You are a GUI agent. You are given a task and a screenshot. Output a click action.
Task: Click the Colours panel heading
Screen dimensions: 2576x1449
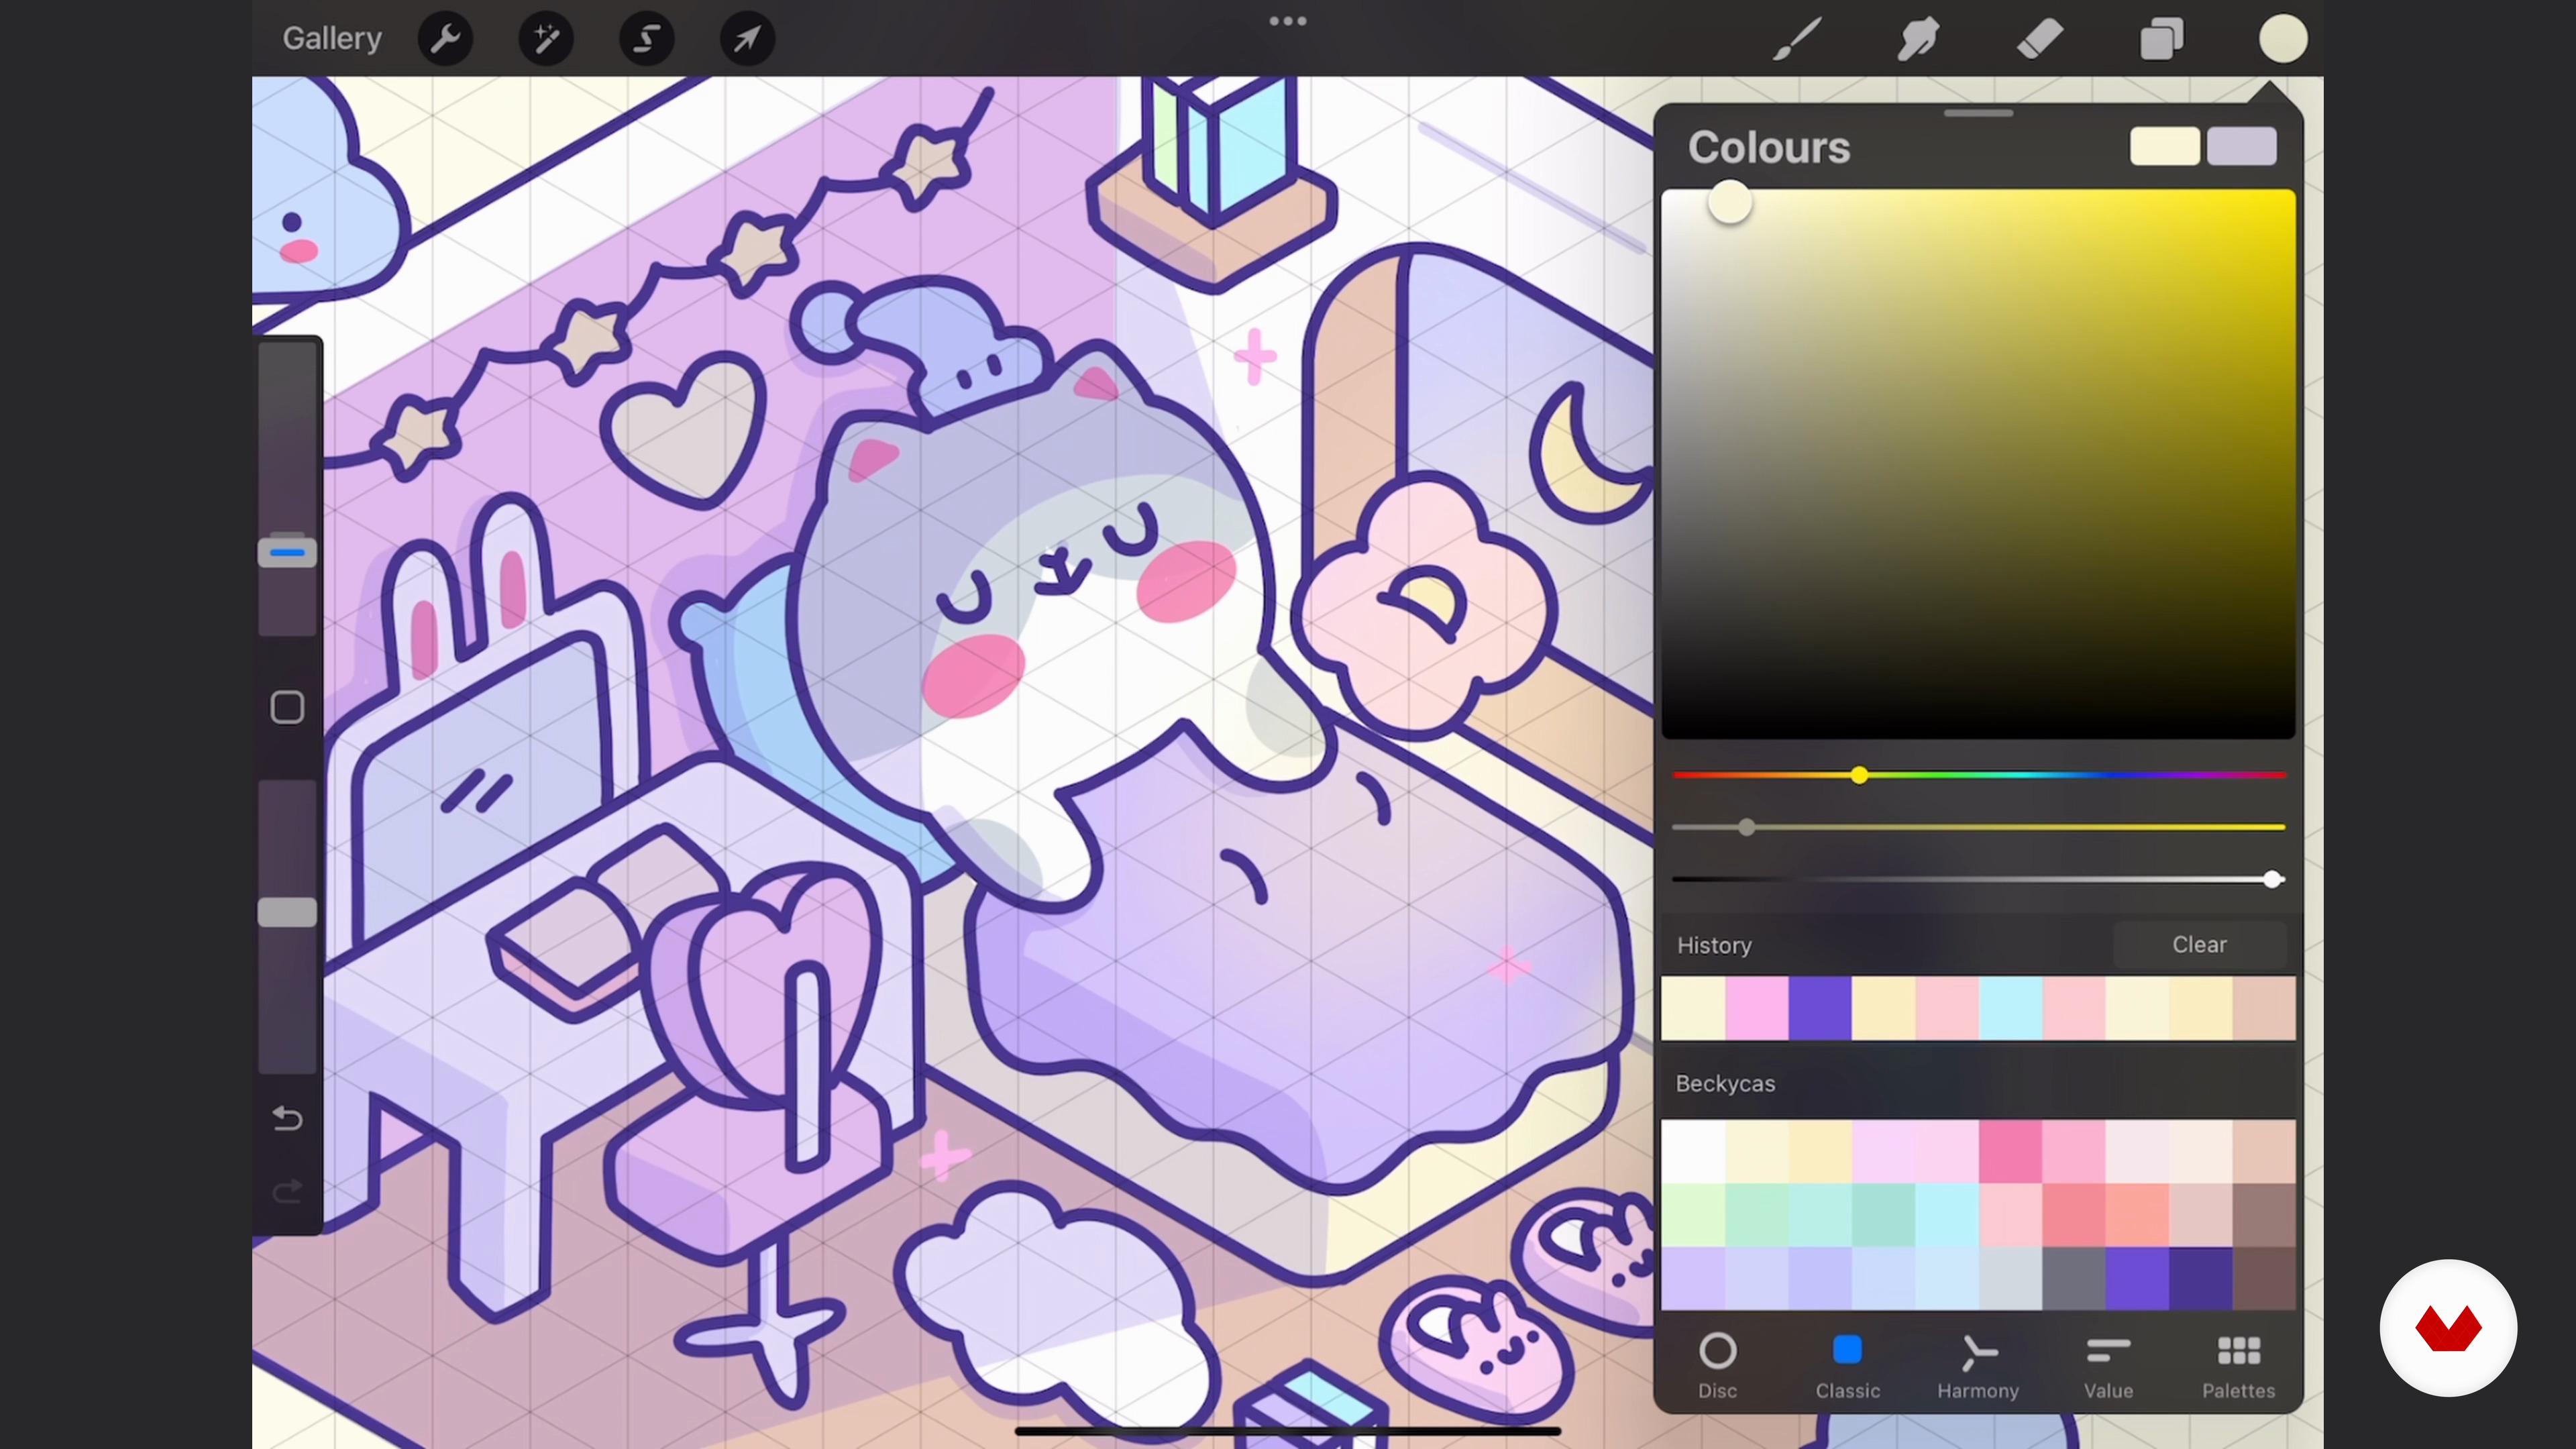point(1769,147)
